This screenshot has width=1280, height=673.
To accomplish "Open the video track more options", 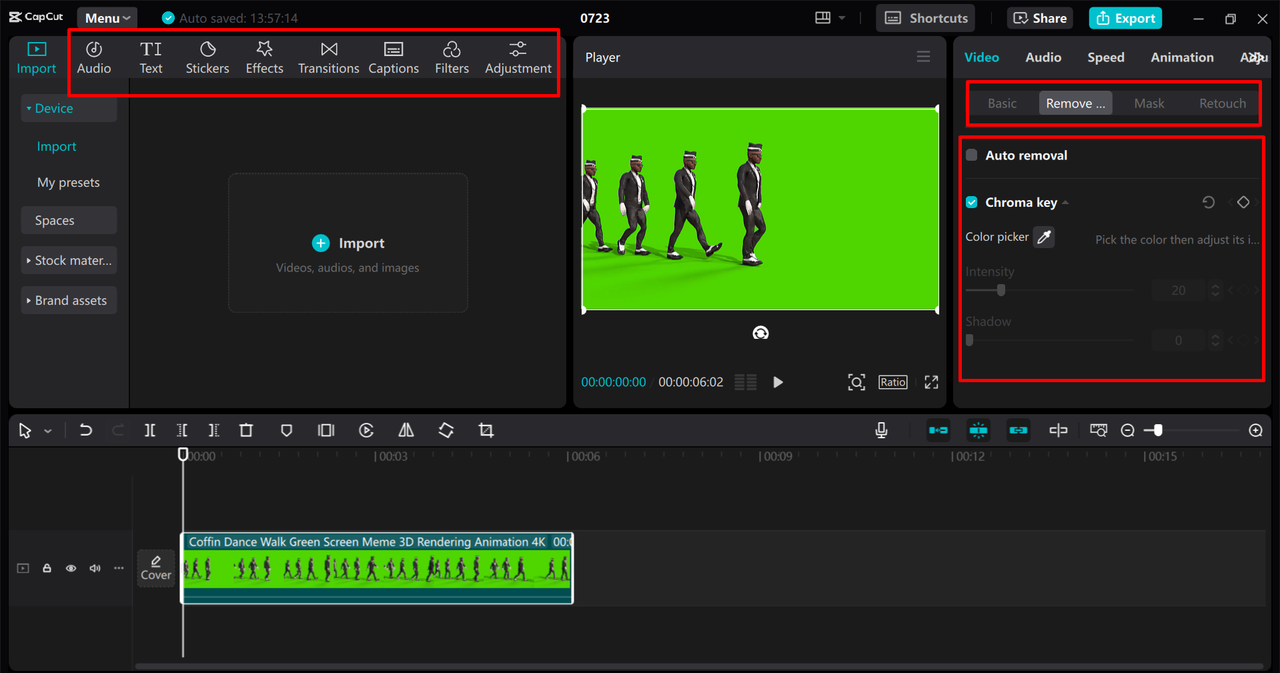I will click(119, 568).
